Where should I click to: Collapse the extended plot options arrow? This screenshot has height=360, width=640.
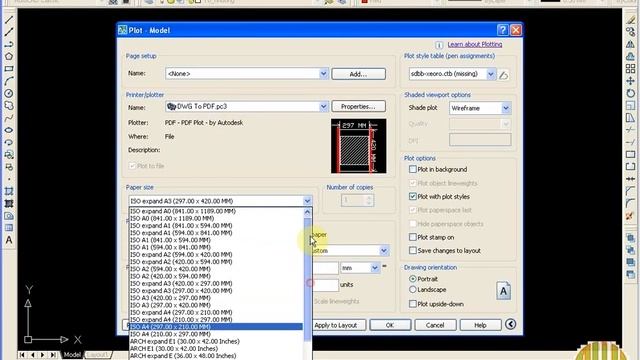pyautogui.click(x=510, y=324)
